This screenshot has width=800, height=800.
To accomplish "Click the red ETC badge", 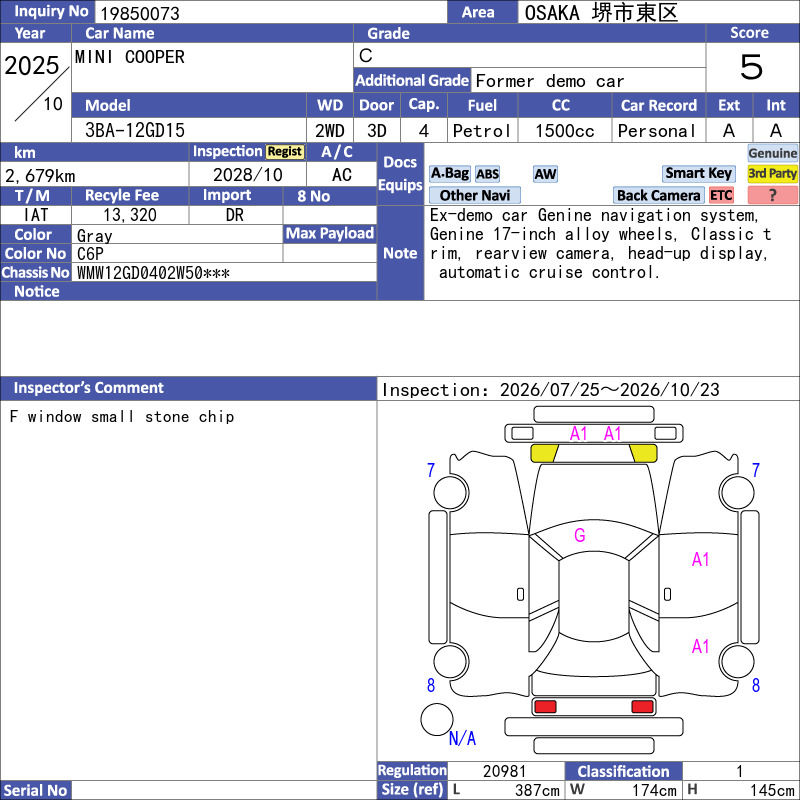I will (x=721, y=195).
